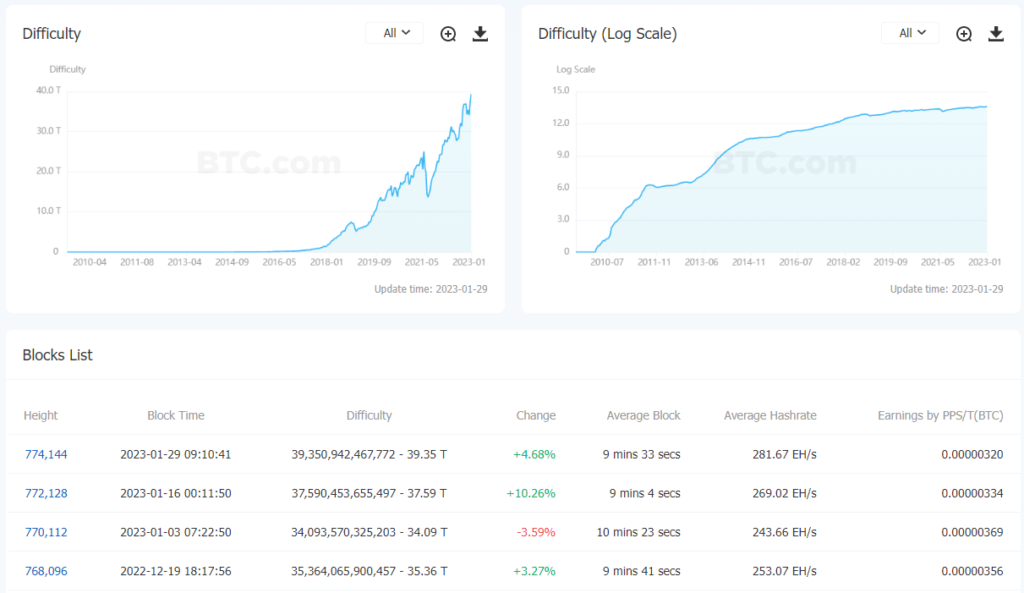Click the 2023-01 label on Log Scale axis
Screen dimensions: 1024x593
point(985,261)
